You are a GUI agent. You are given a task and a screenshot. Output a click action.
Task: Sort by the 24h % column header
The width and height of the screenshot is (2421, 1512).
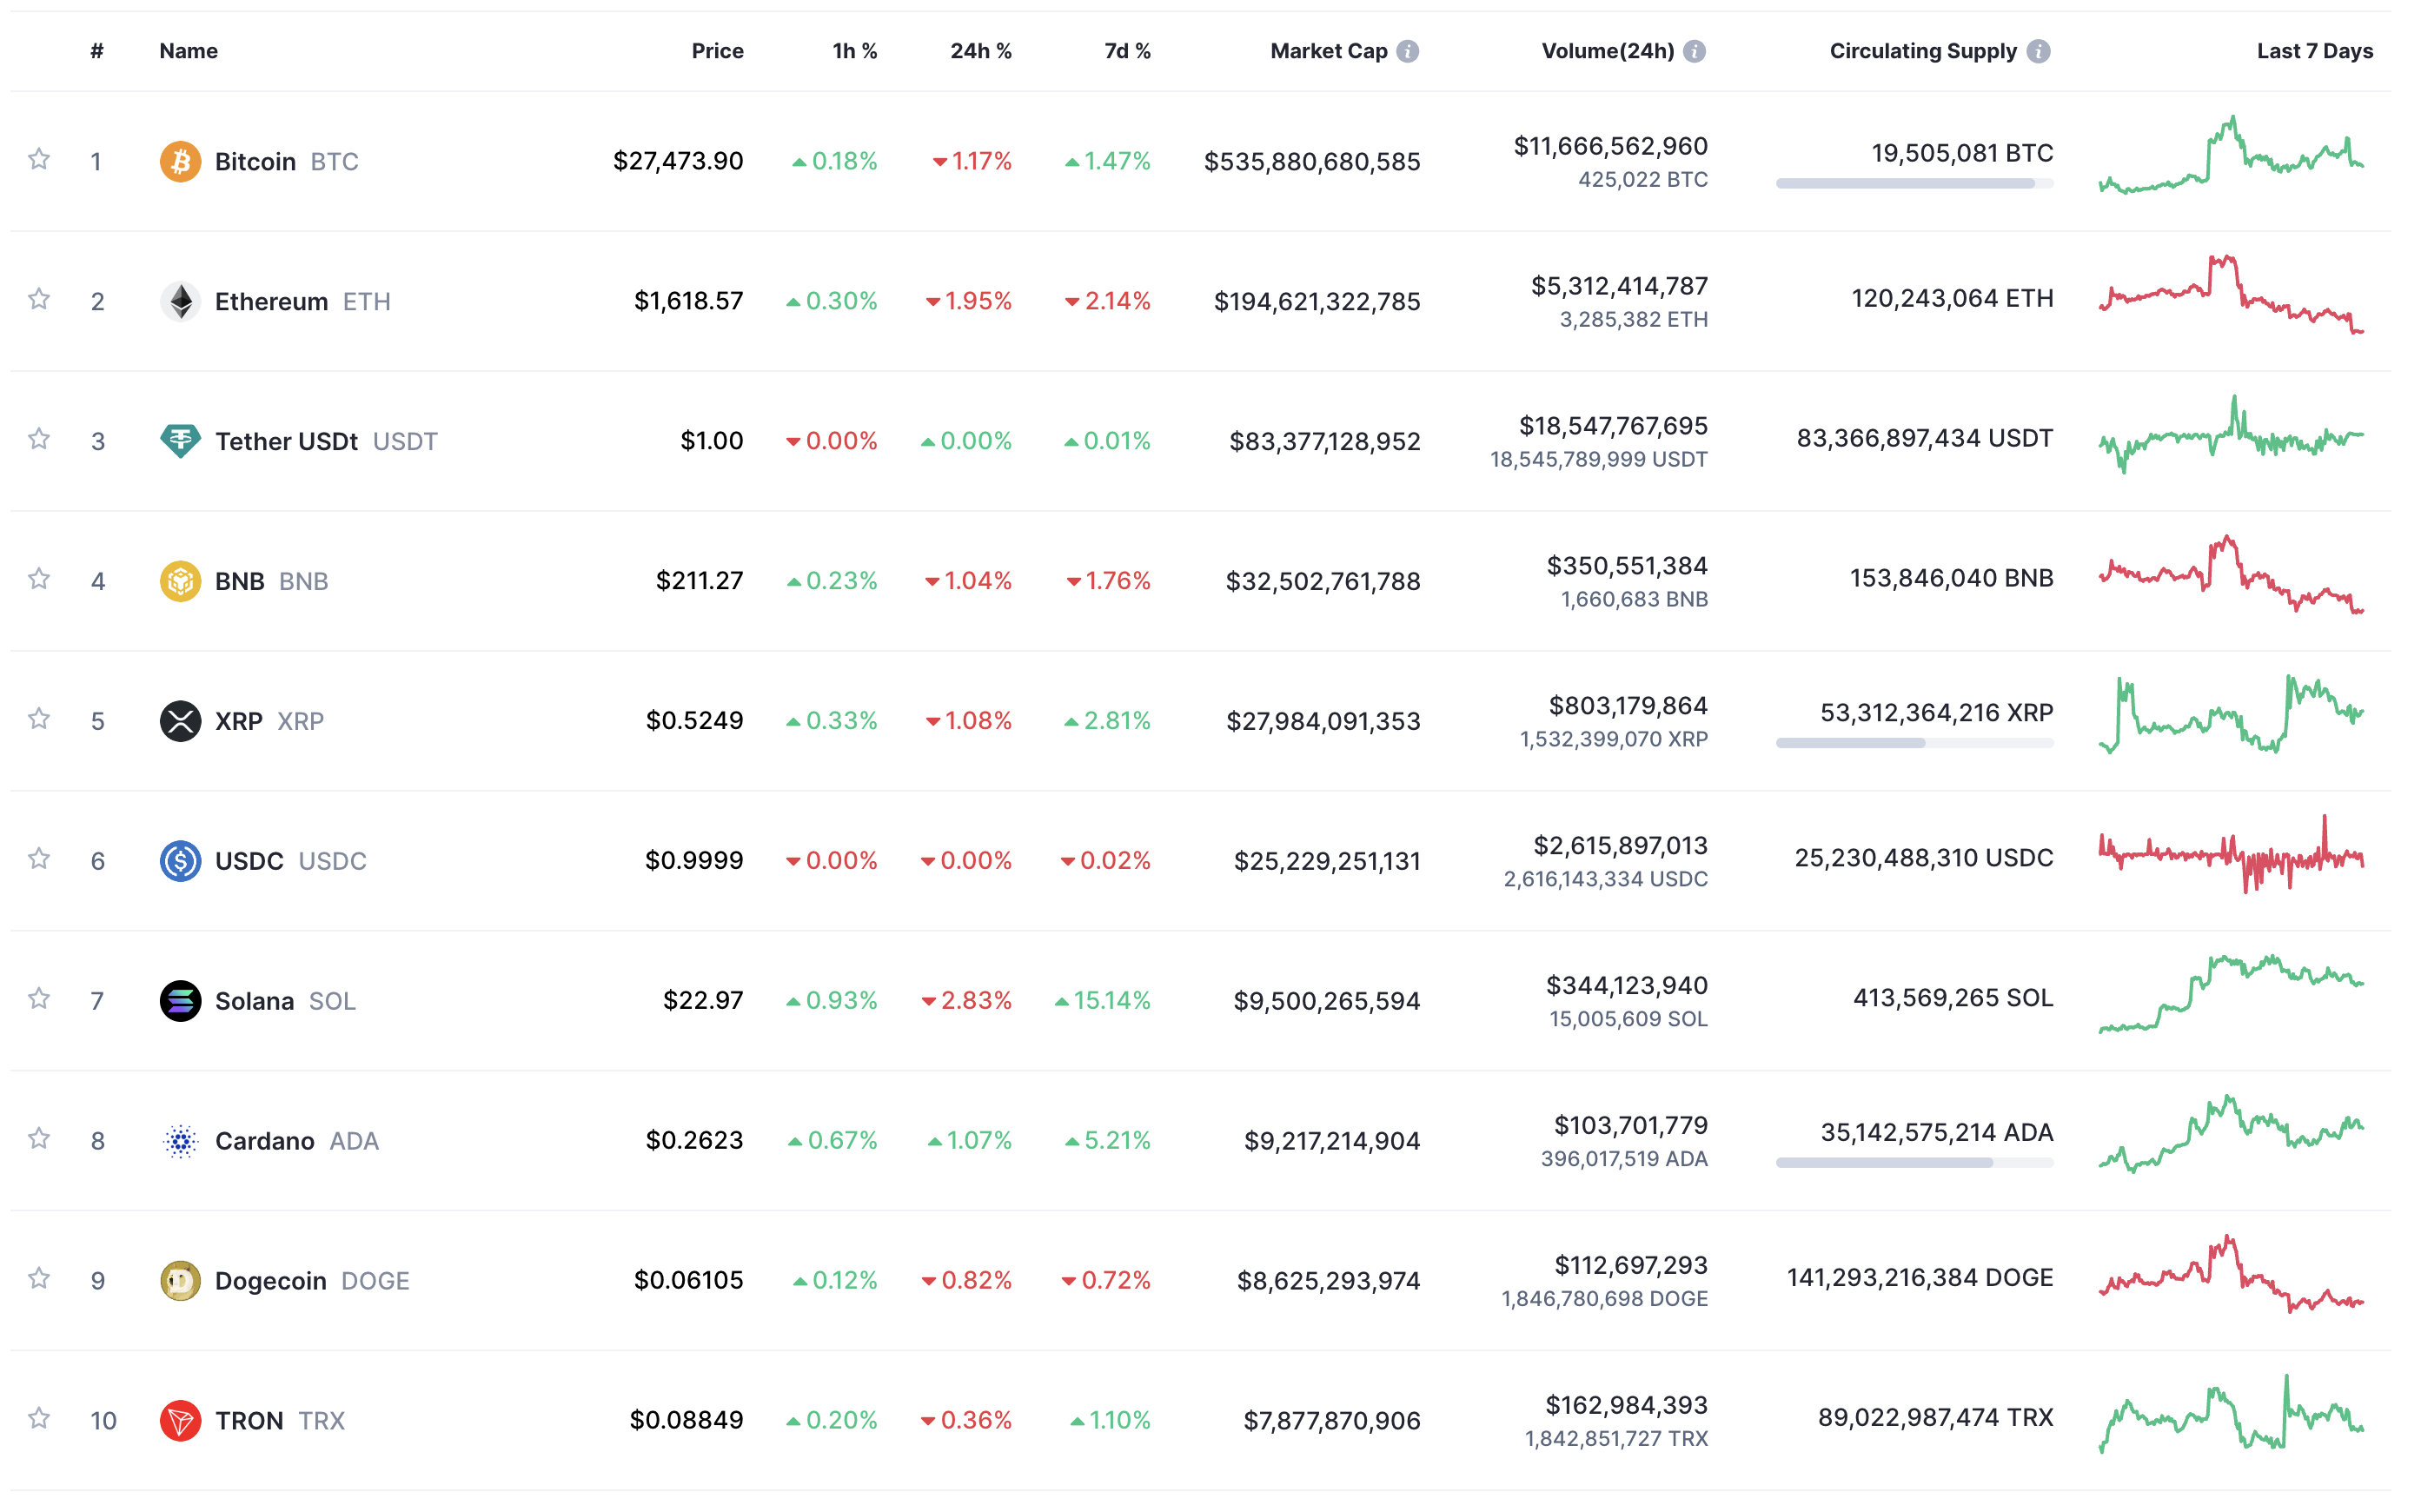tap(980, 51)
